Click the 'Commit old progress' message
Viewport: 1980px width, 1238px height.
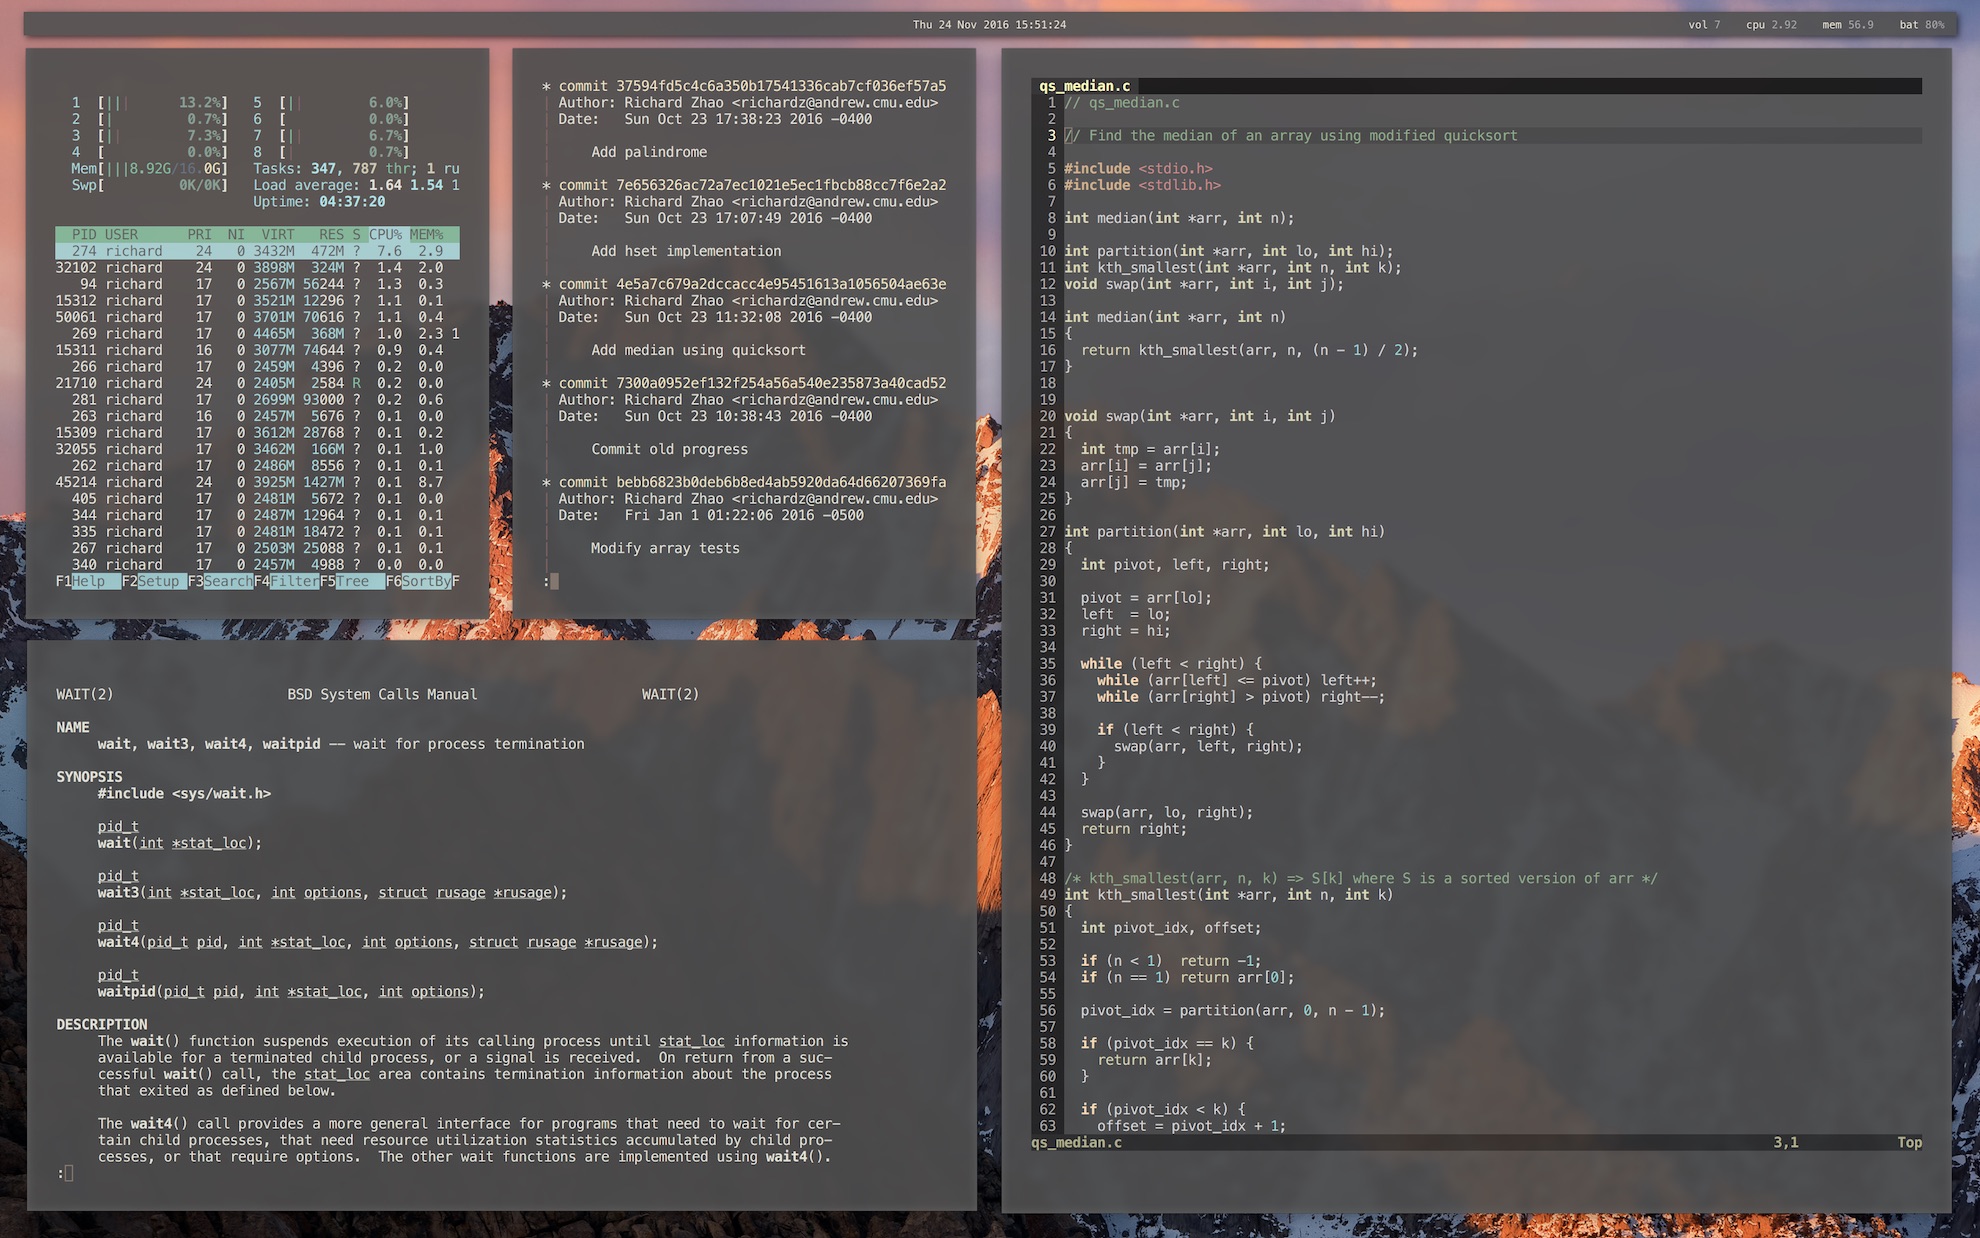pos(669,449)
